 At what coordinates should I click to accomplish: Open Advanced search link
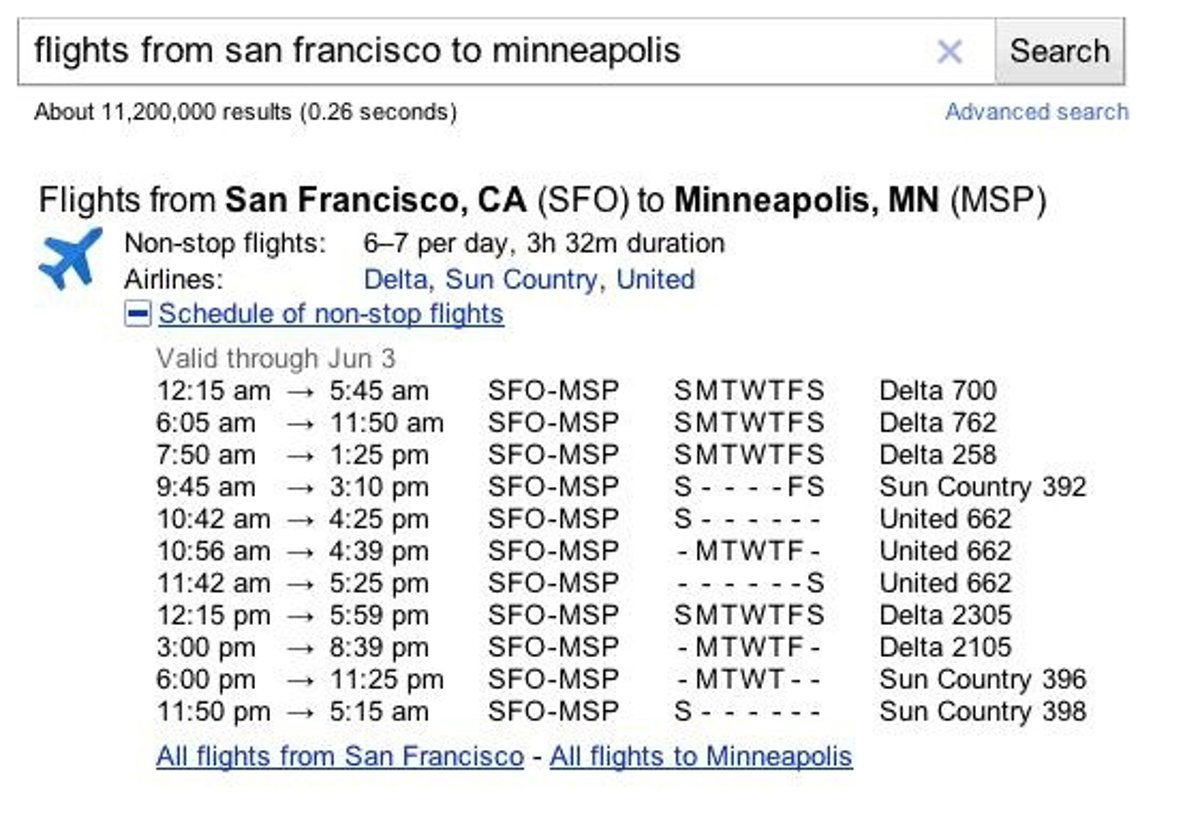pyautogui.click(x=1036, y=112)
